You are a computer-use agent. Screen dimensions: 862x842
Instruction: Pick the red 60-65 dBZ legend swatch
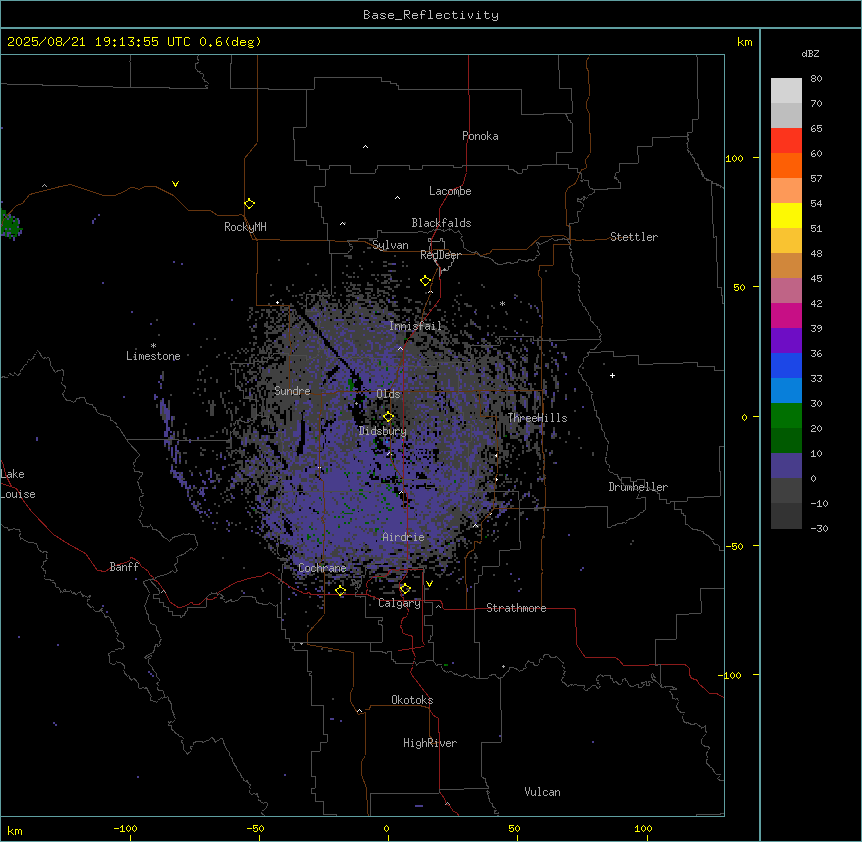pyautogui.click(x=786, y=140)
